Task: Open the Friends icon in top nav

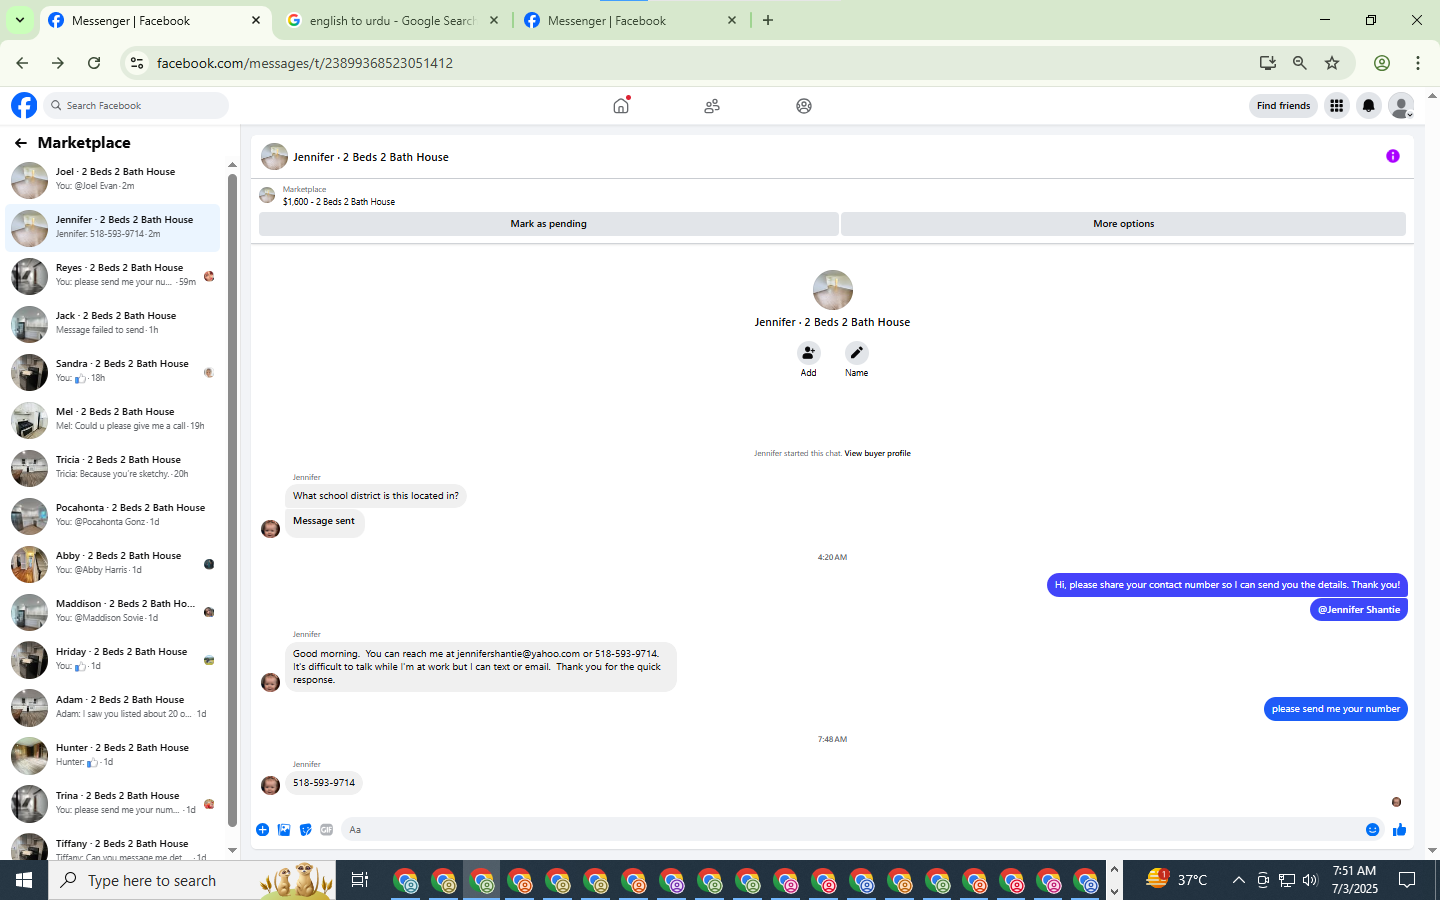Action: [712, 105]
